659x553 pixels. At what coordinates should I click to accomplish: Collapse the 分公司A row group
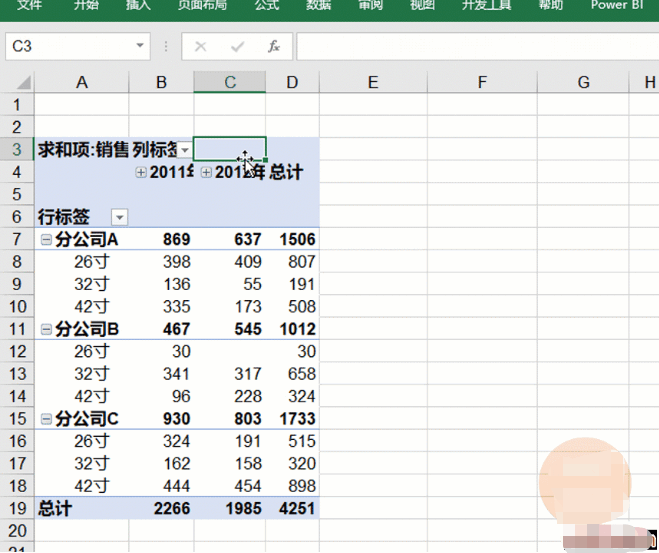pyautogui.click(x=46, y=240)
